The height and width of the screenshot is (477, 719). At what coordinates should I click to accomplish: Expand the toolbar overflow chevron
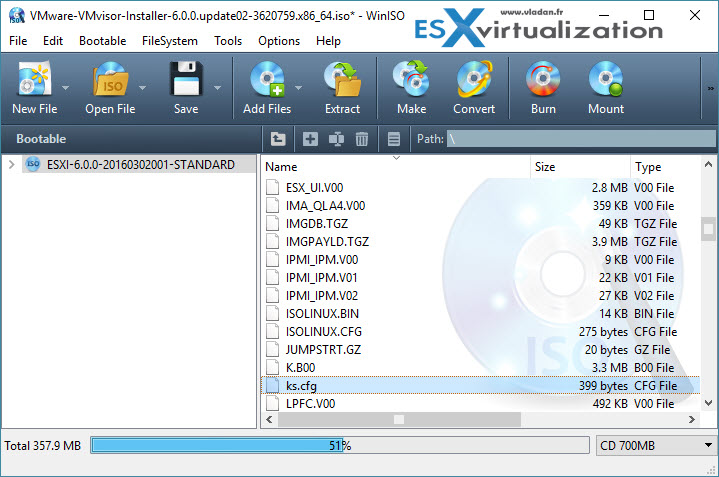710,88
